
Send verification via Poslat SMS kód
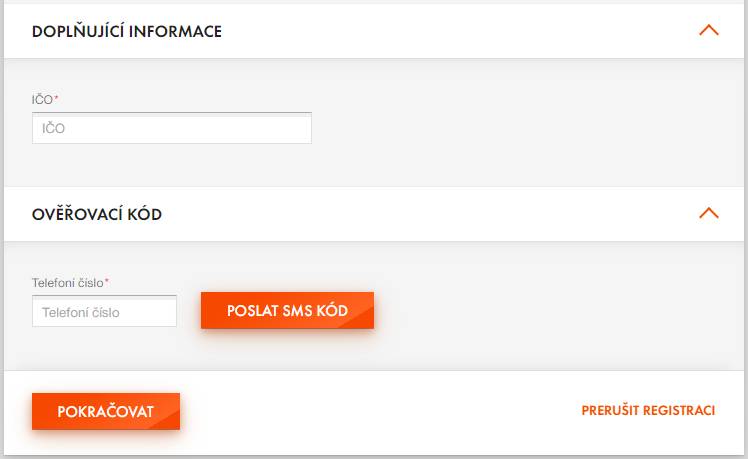pos(287,311)
